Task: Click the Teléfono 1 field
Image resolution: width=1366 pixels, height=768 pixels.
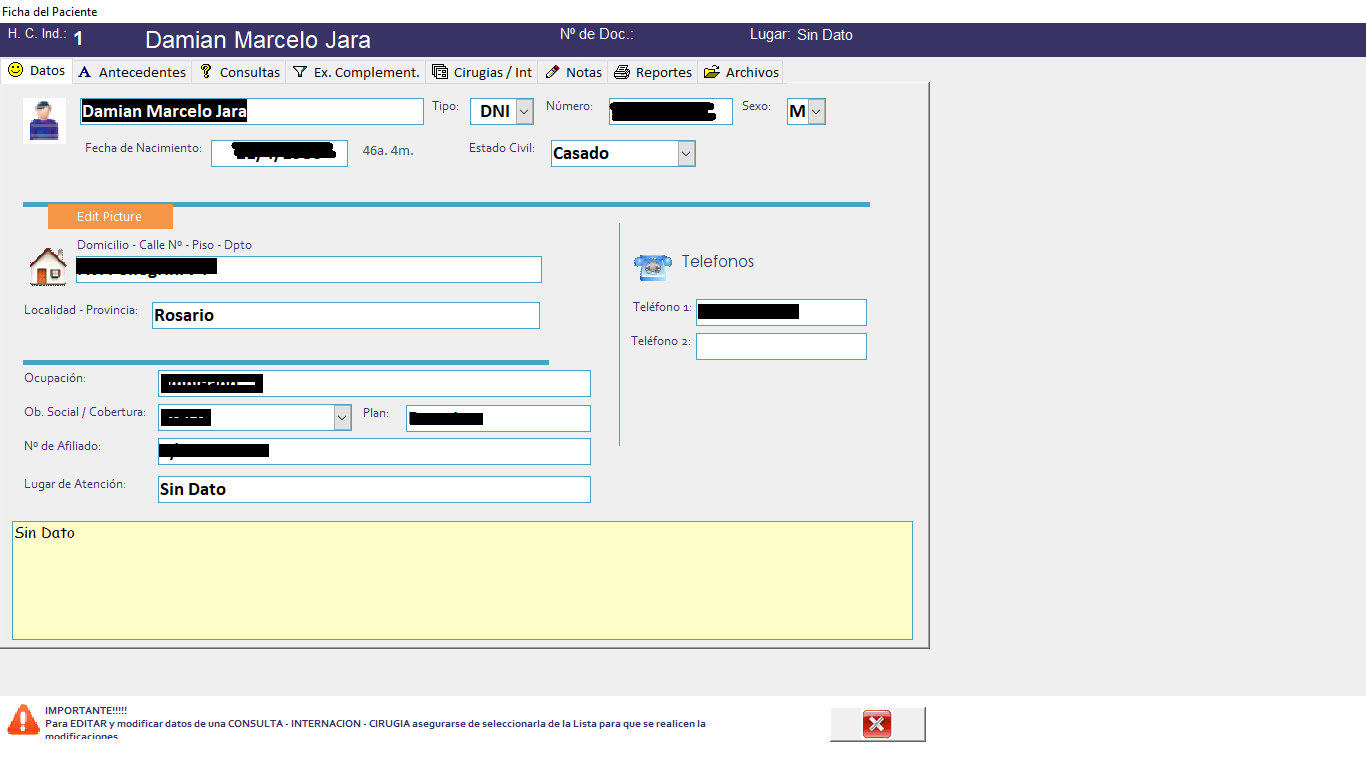Action: (781, 312)
